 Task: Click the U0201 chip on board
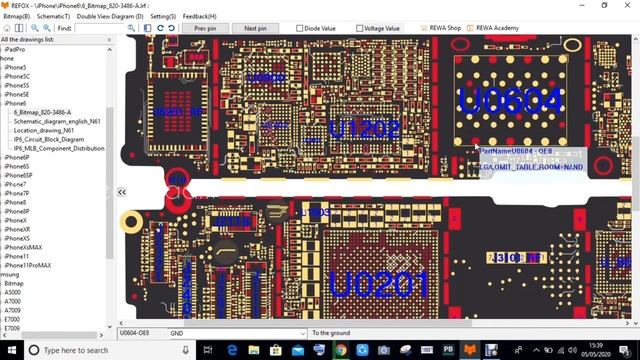tap(380, 274)
